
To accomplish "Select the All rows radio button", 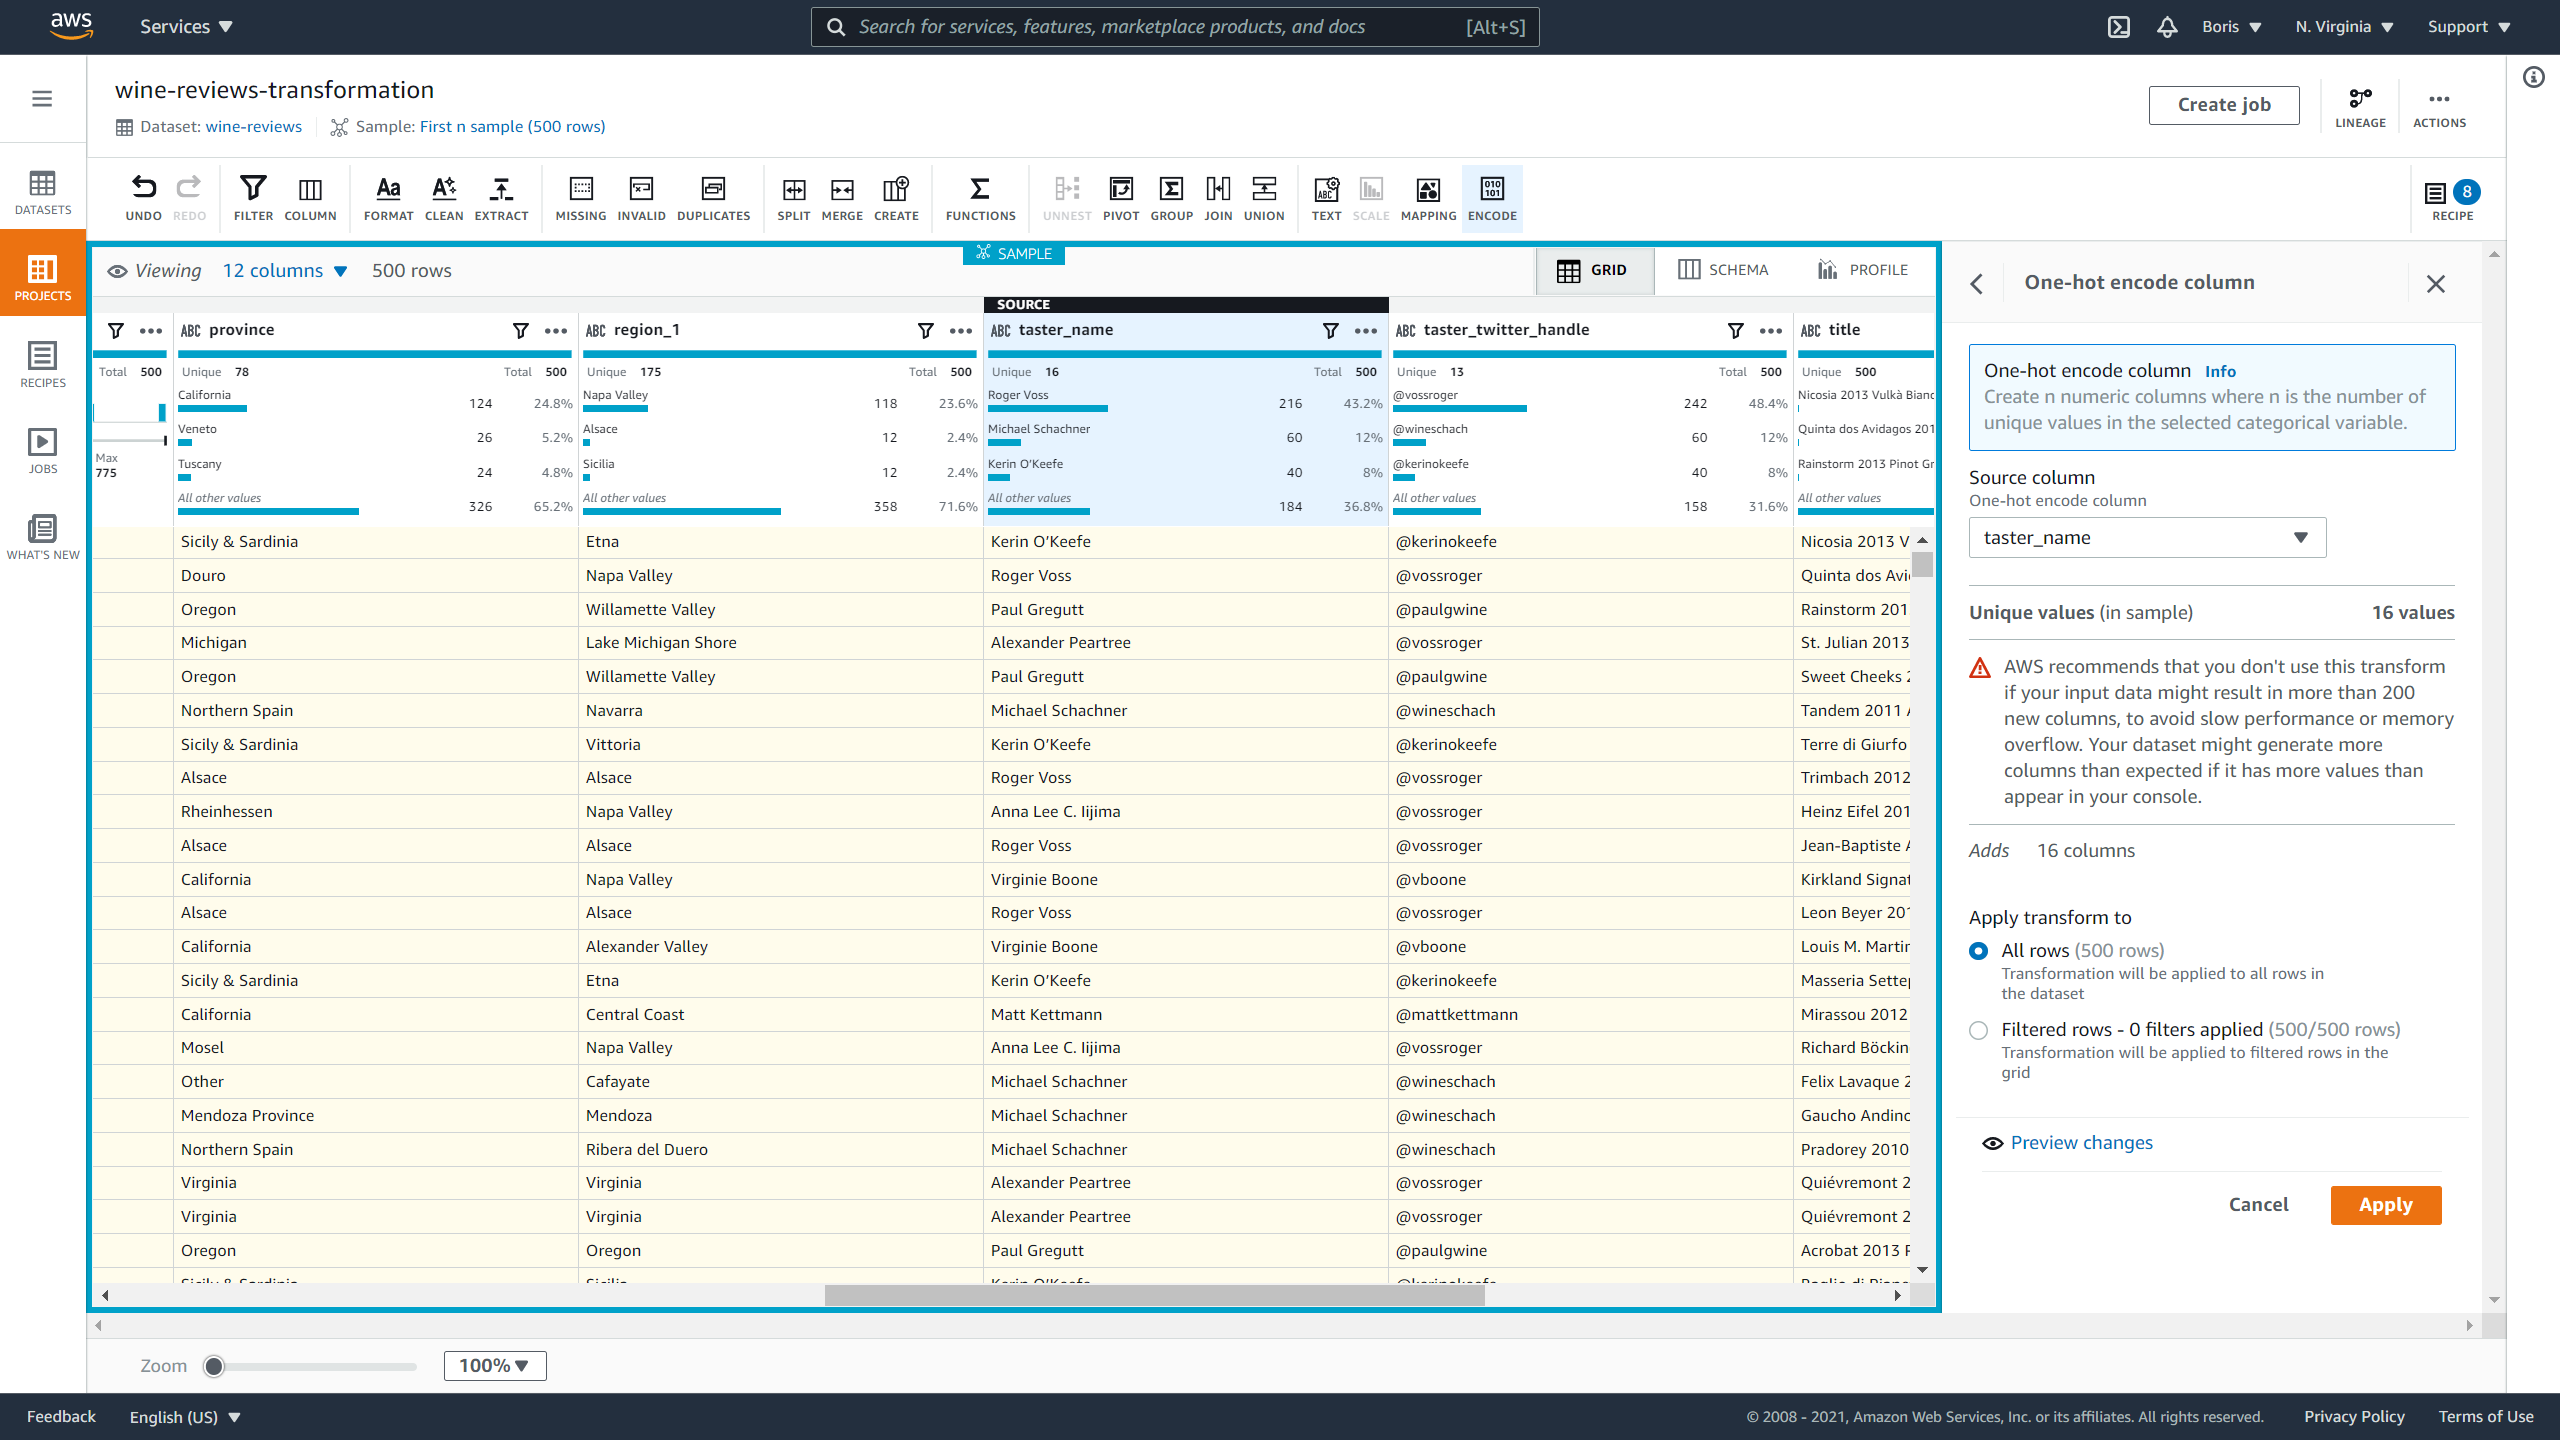I will pos(1980,949).
